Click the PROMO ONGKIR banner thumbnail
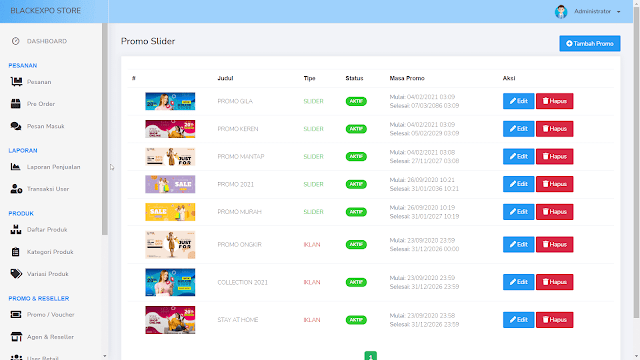 [x=170, y=244]
